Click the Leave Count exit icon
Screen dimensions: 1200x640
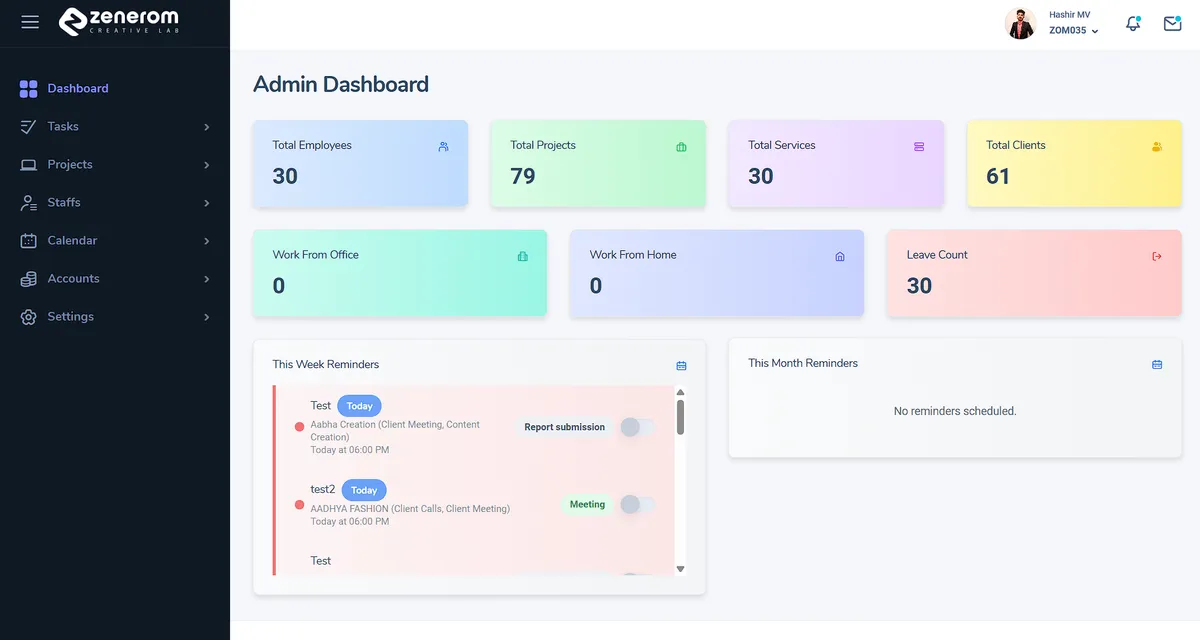point(1157,257)
